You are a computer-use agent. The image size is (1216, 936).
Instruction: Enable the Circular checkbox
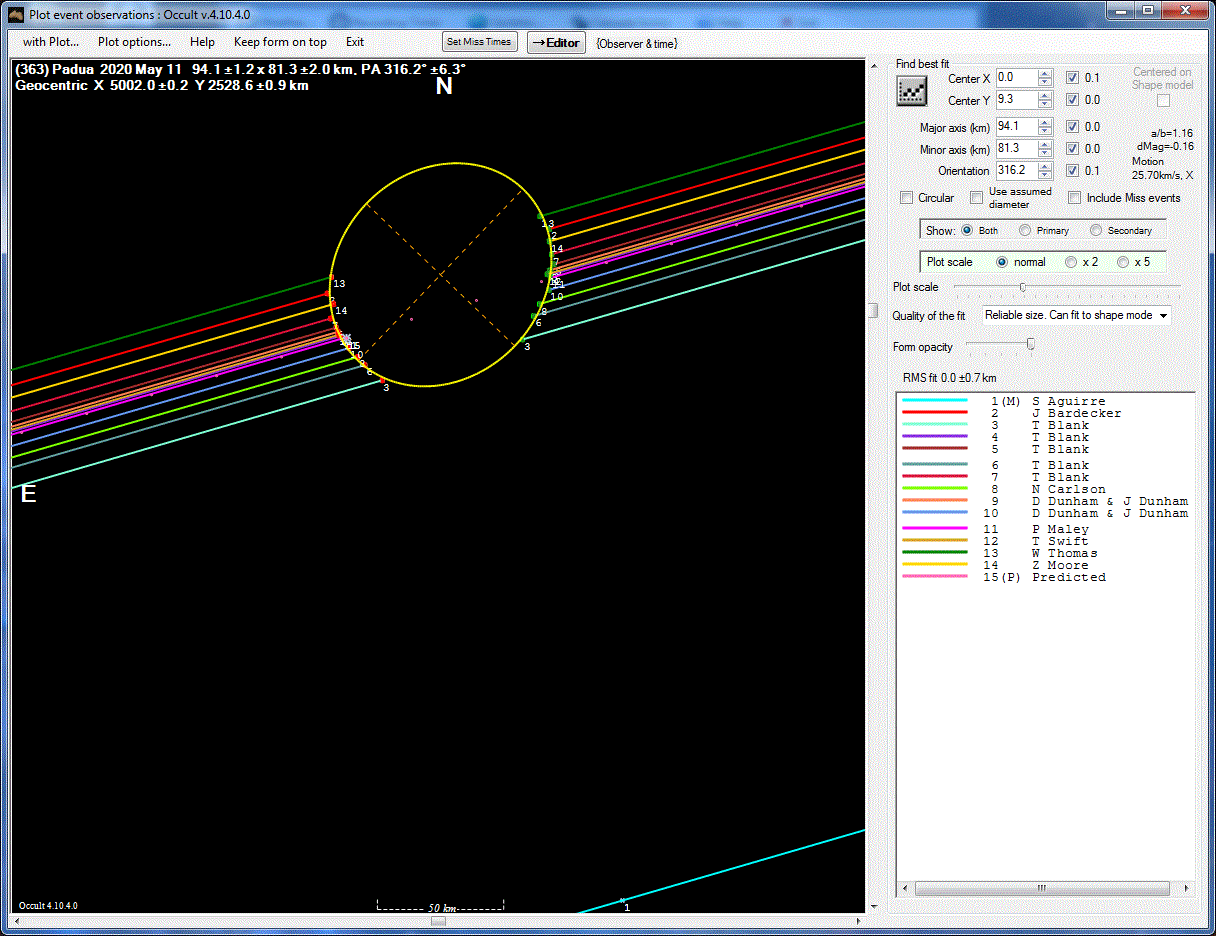click(906, 198)
